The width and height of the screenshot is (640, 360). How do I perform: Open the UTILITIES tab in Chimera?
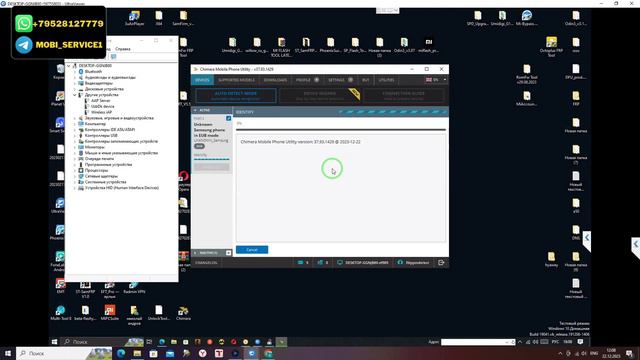coord(386,80)
